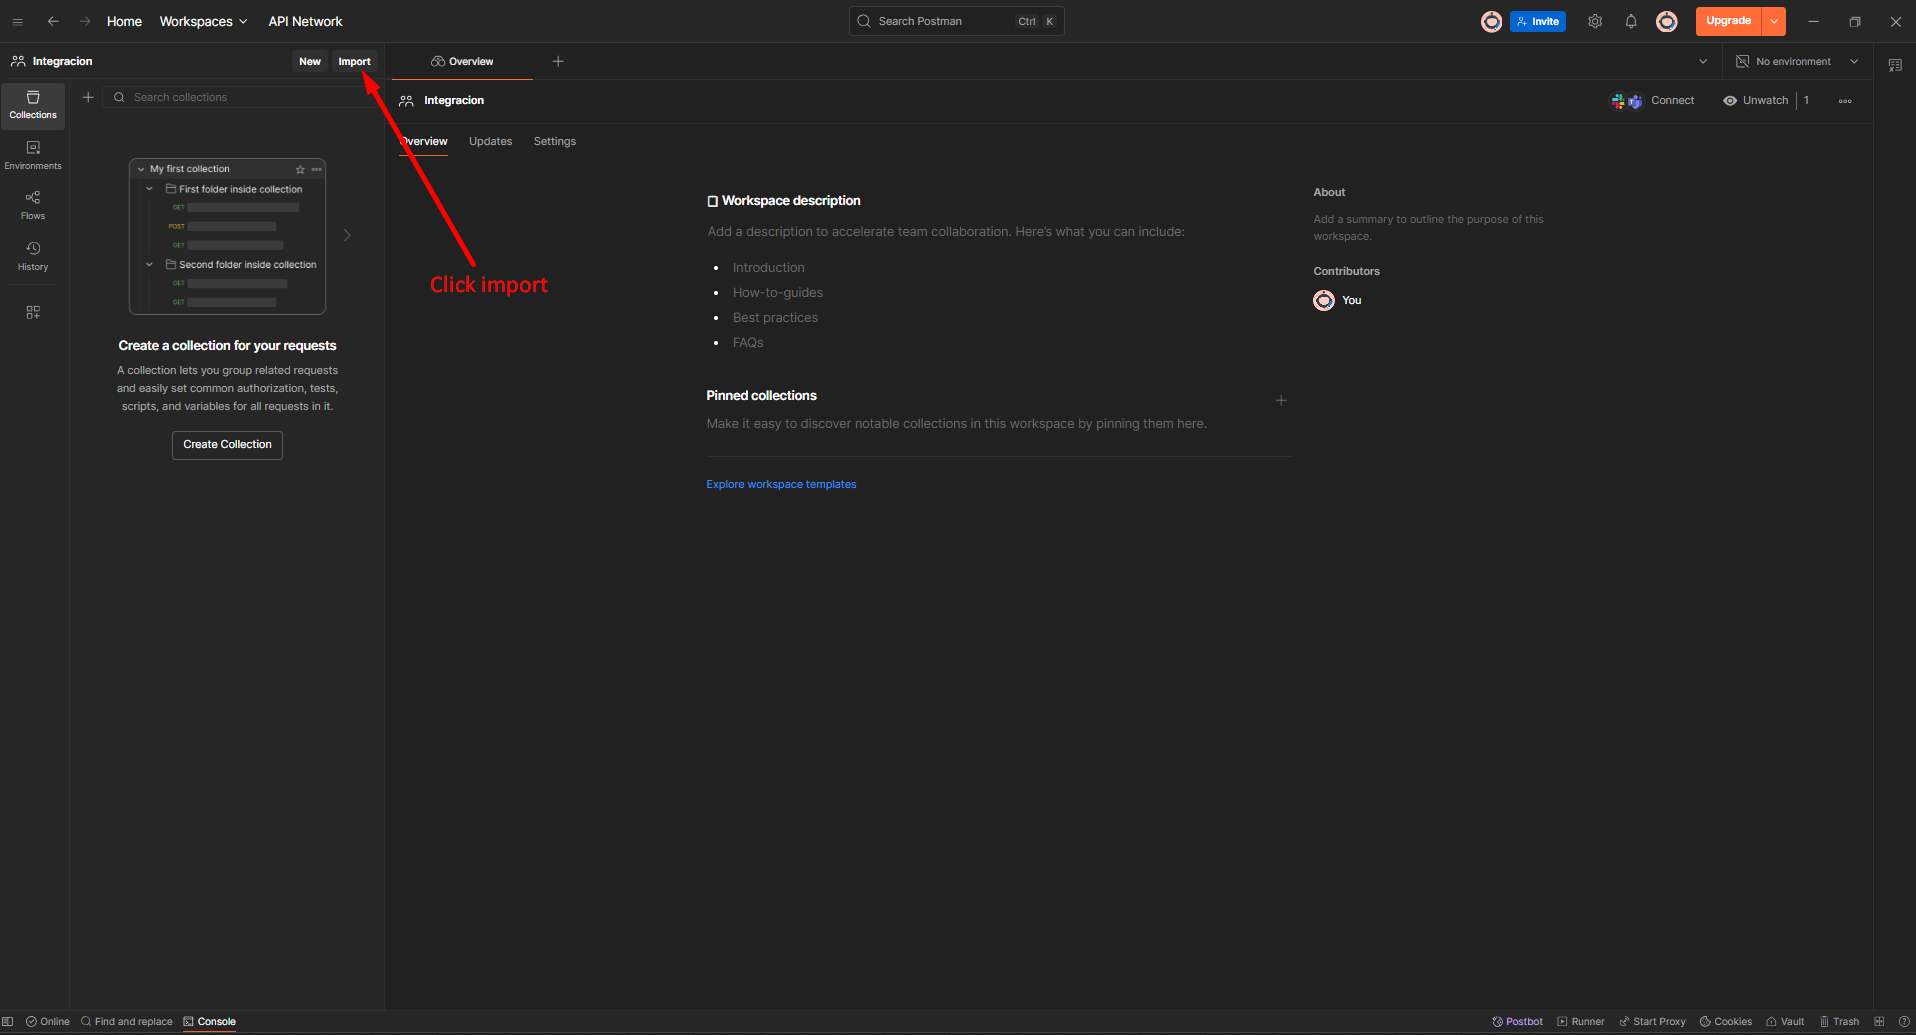The width and height of the screenshot is (1916, 1035).
Task: Switch to the Settings tab
Action: [x=554, y=141]
